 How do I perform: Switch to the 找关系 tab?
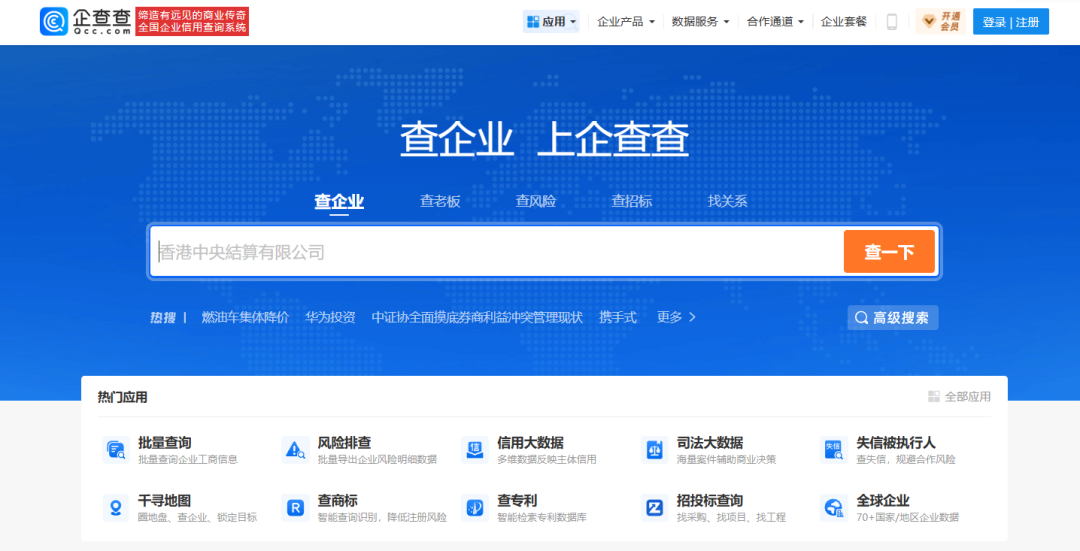pyautogui.click(x=727, y=201)
